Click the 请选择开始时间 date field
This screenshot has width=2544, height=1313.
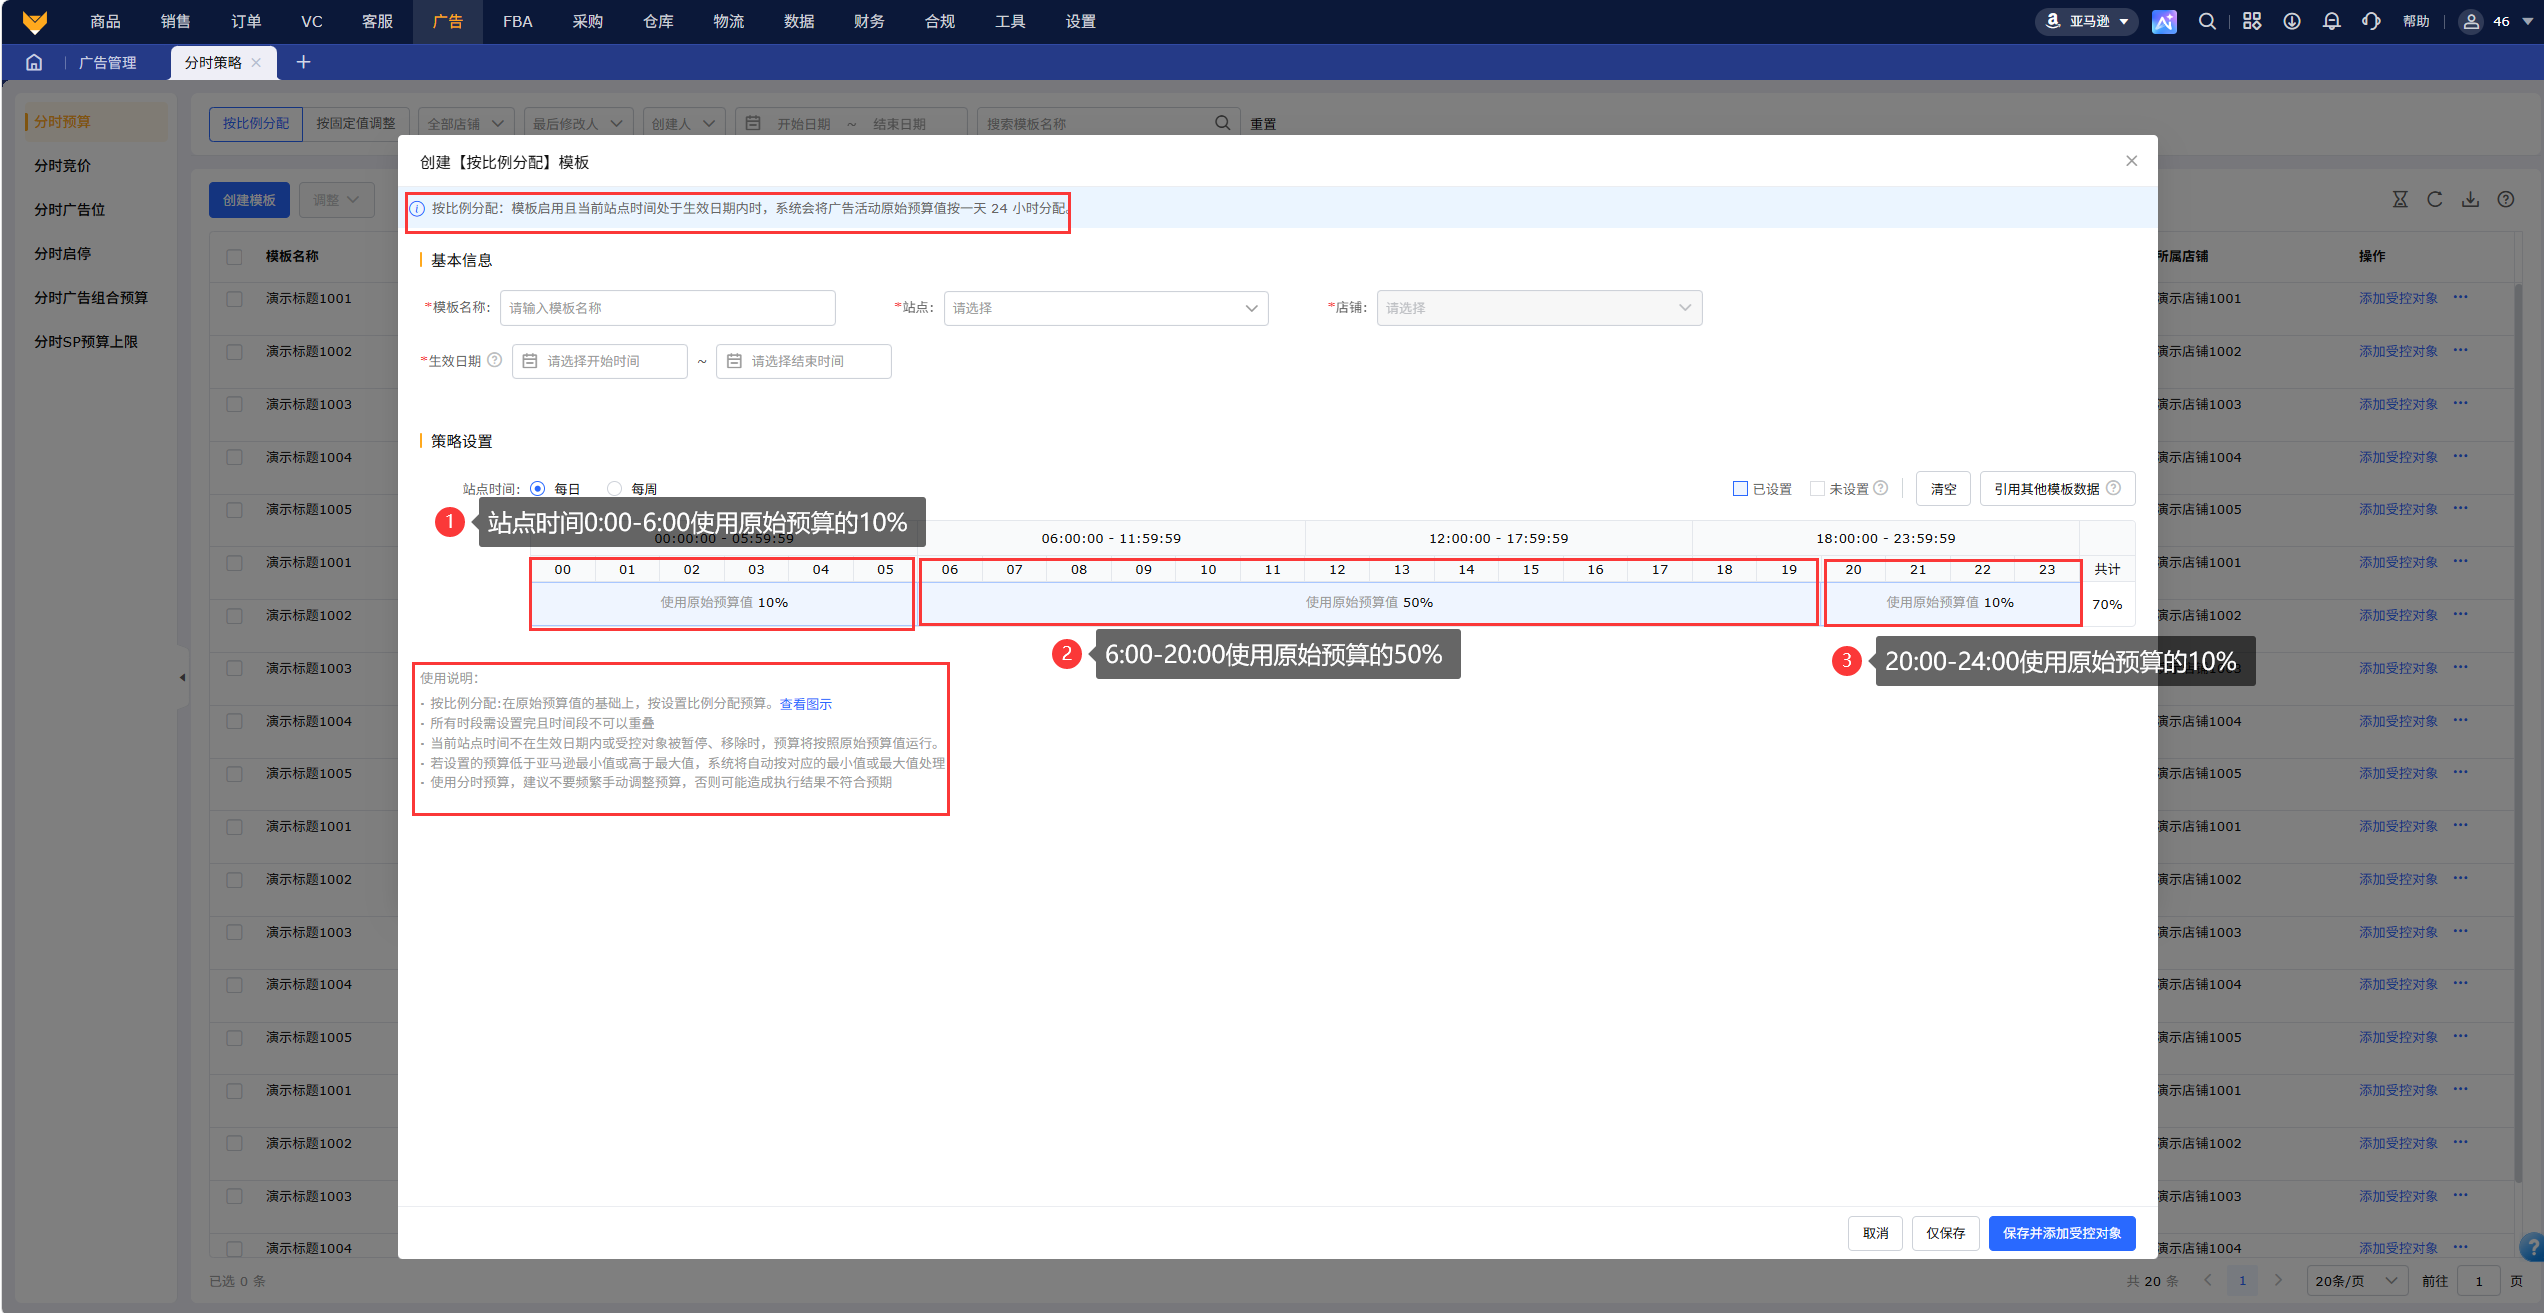point(600,361)
